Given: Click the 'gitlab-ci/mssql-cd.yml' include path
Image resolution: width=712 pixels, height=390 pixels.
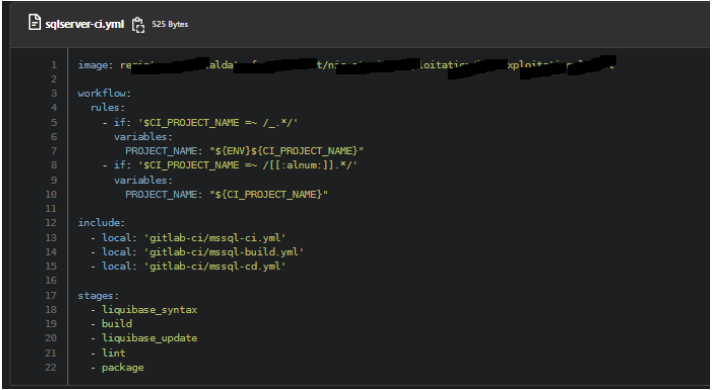Looking at the screenshot, I should click(215, 266).
